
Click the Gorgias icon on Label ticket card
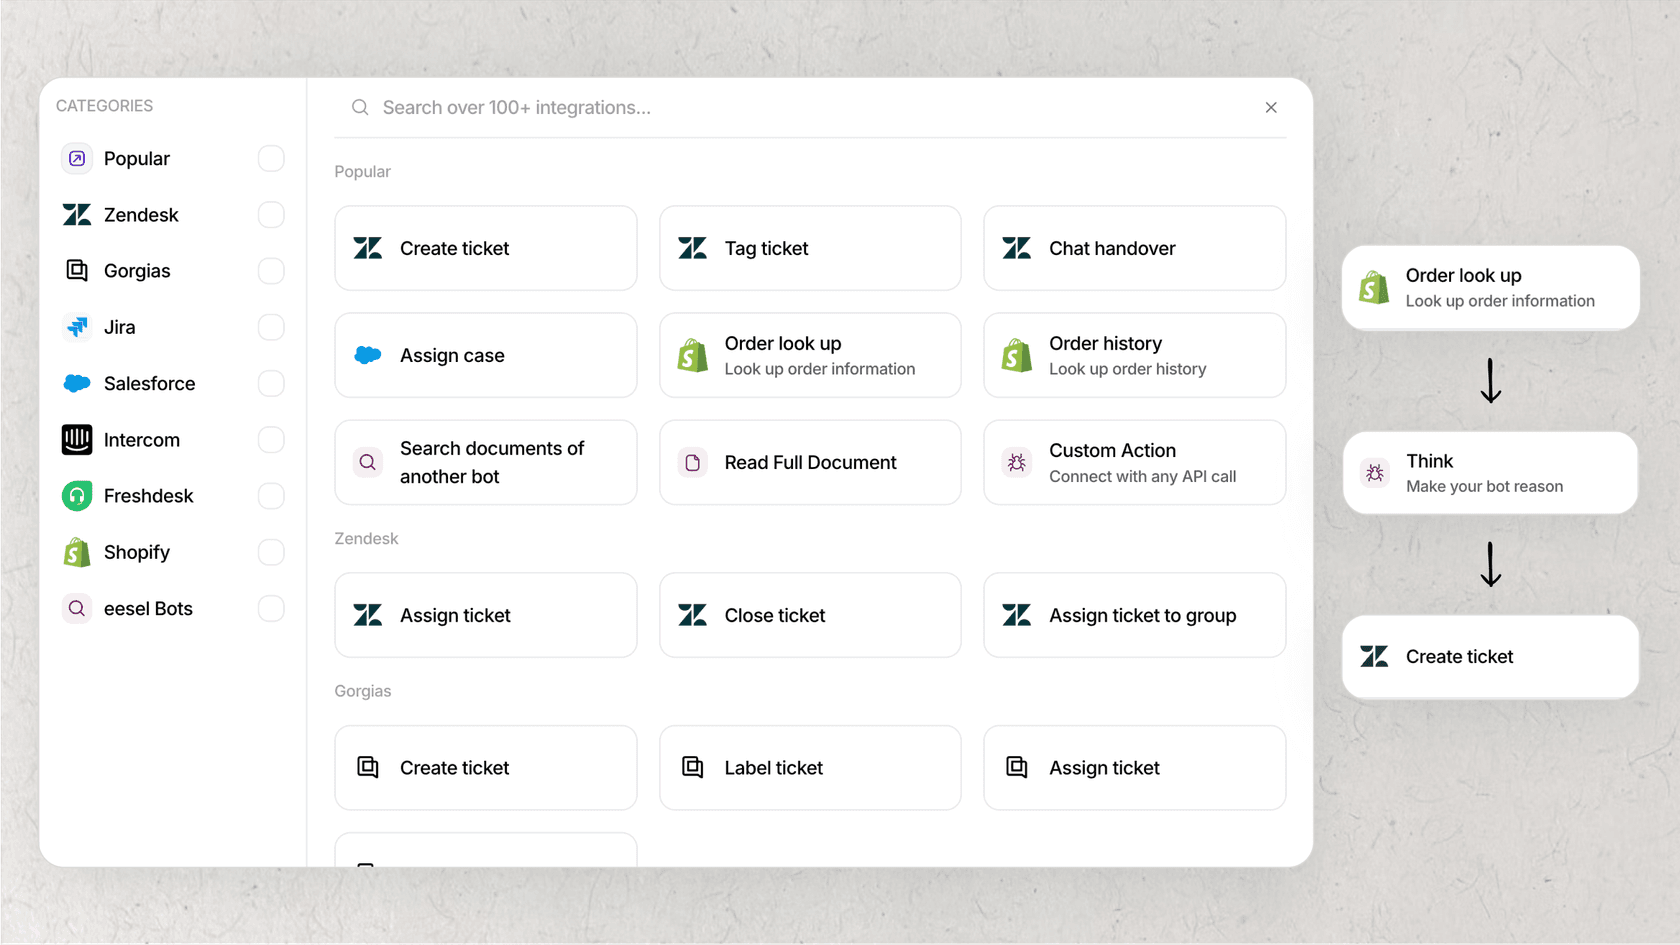pyautogui.click(x=692, y=767)
